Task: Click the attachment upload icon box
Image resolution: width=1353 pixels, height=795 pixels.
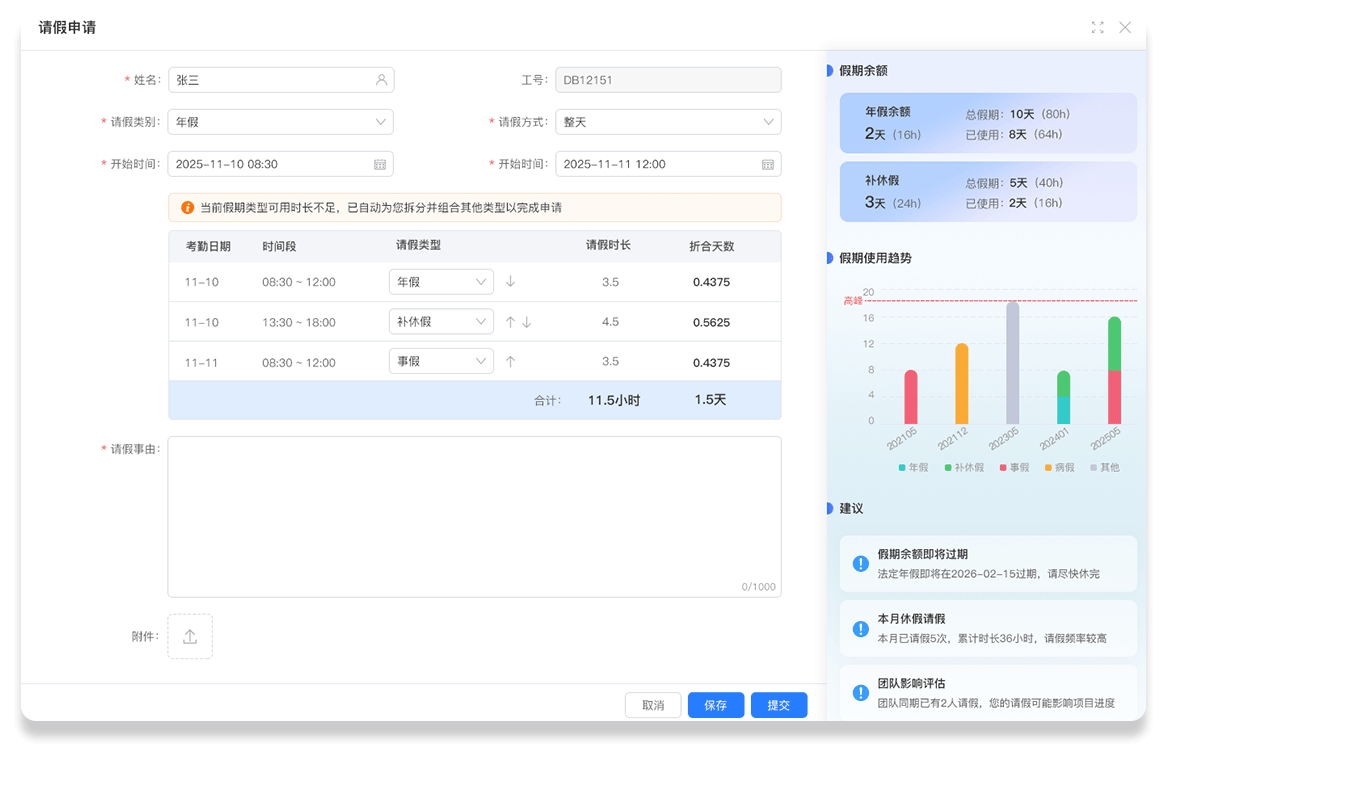Action: tap(190, 637)
